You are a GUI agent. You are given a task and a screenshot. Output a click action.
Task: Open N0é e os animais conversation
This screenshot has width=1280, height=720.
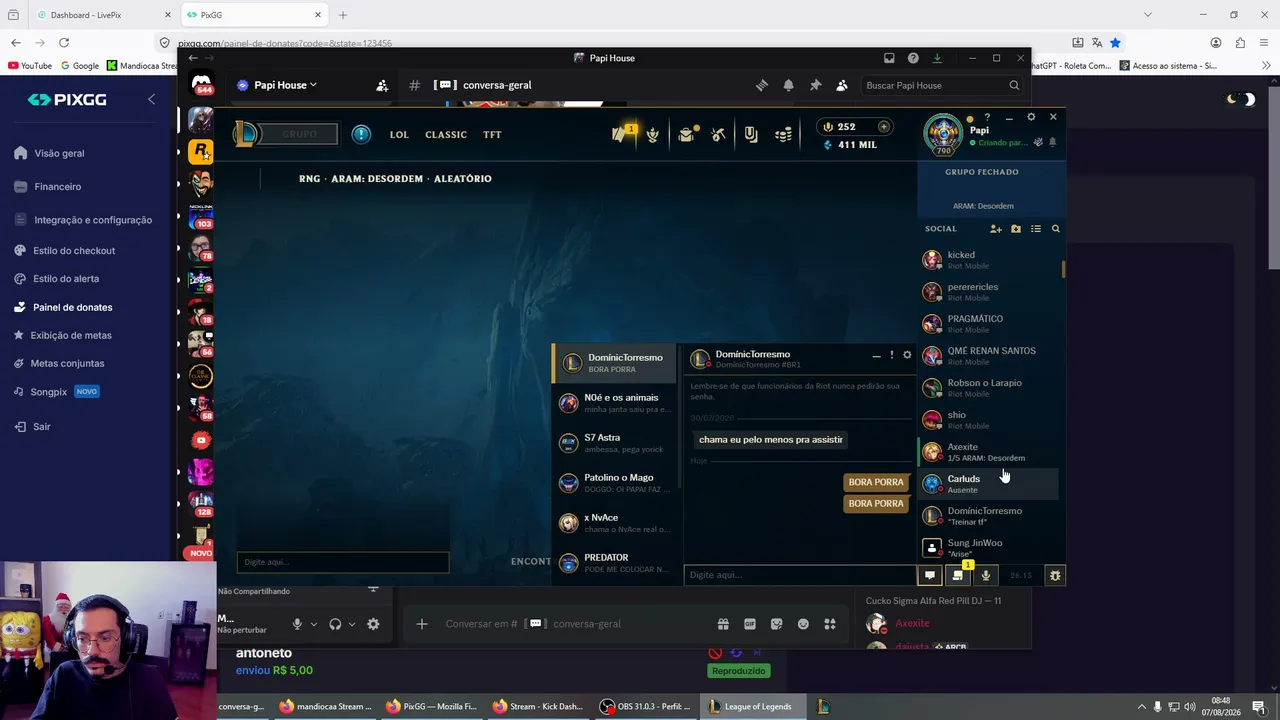coord(616,403)
